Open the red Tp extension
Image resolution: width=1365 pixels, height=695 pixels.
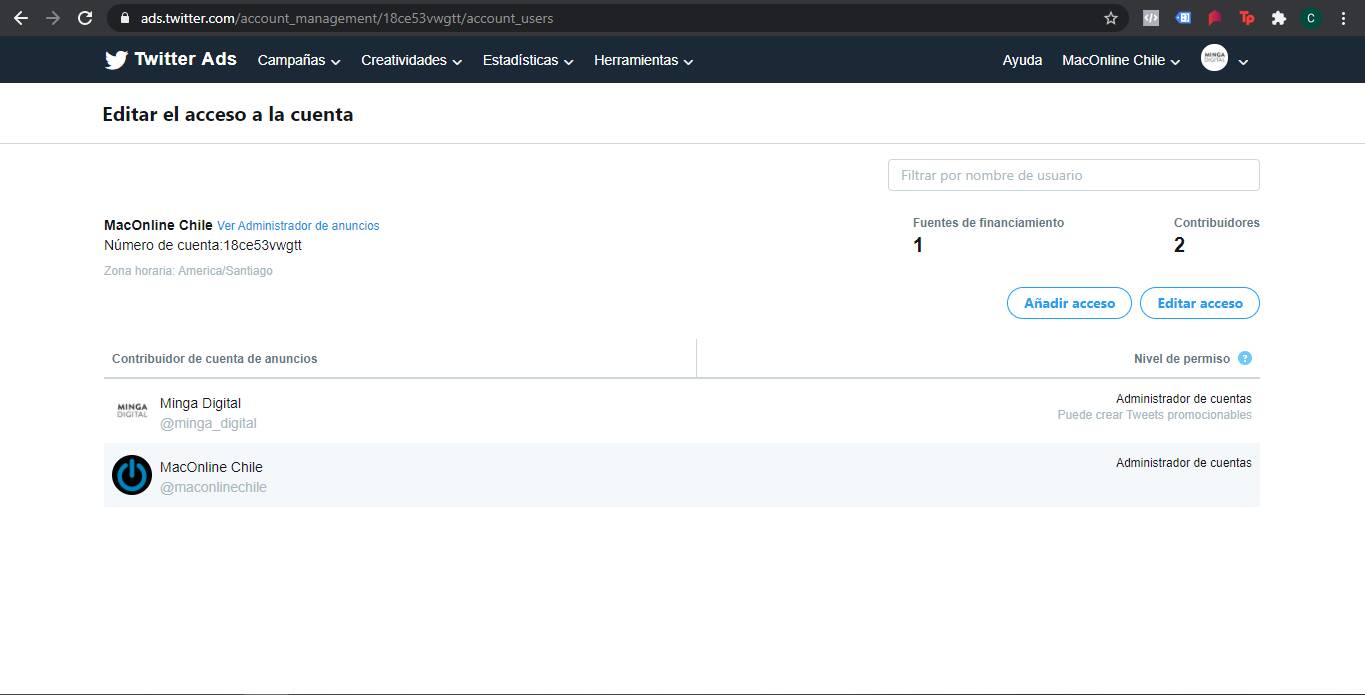(1247, 18)
